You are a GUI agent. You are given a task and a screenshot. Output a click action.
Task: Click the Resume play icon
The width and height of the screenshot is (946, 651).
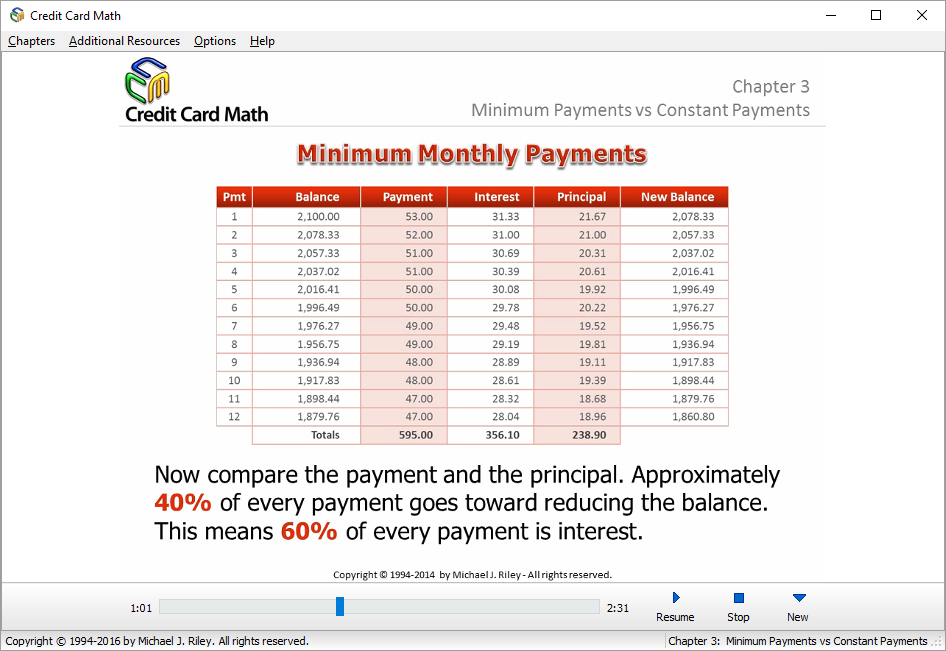(676, 598)
